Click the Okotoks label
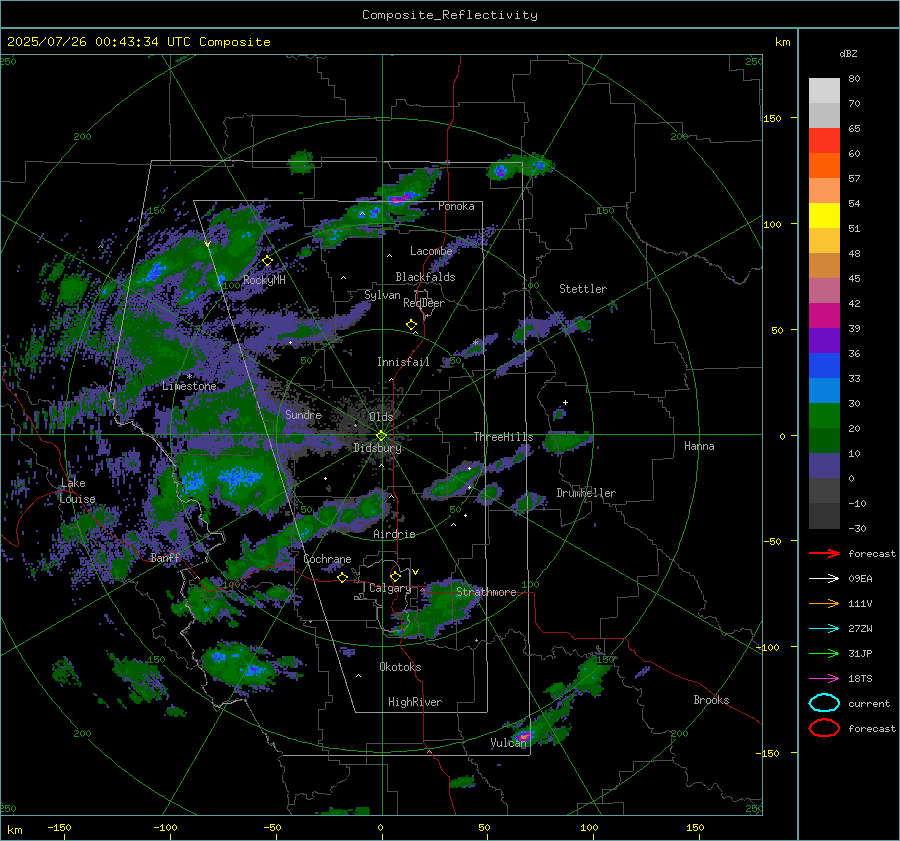The height and width of the screenshot is (841, 900). (400, 667)
